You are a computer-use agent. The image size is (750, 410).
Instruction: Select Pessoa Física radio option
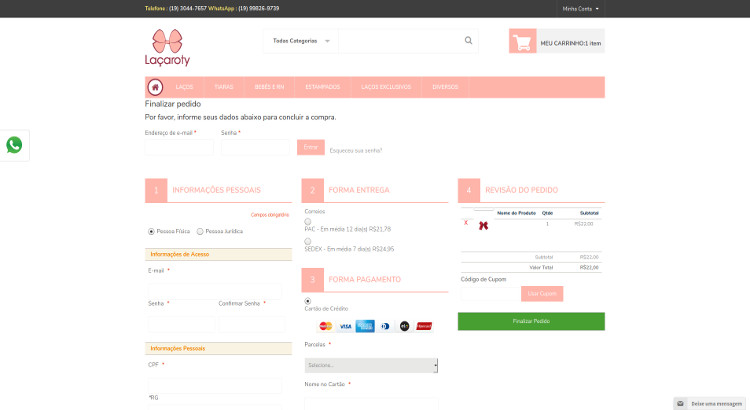[151, 232]
